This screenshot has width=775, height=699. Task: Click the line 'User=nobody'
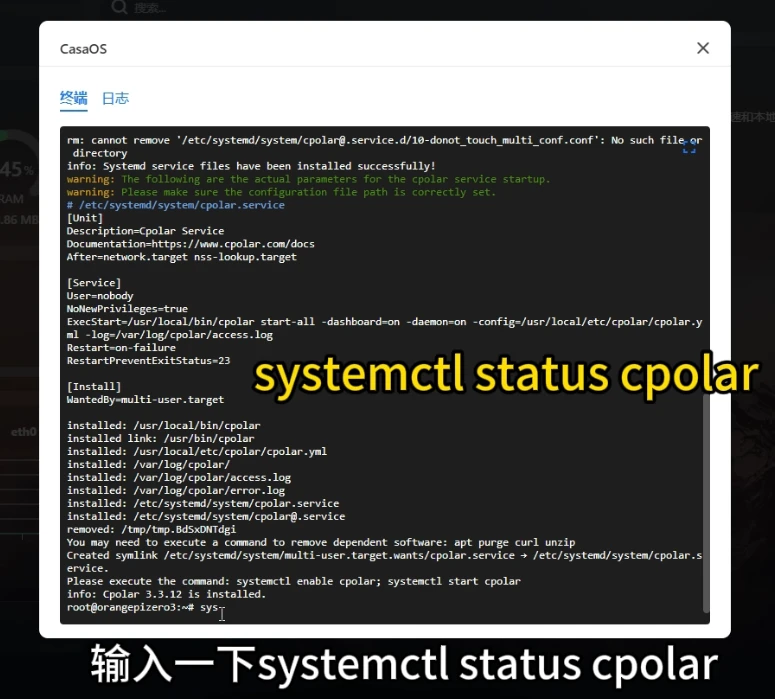coord(100,296)
